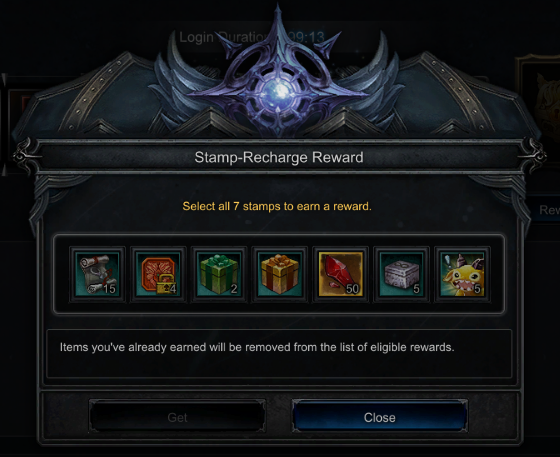This screenshot has height=457, width=560.
Task: Click the Stamp-Recharge Reward title bar
Action: pyautogui.click(x=279, y=157)
